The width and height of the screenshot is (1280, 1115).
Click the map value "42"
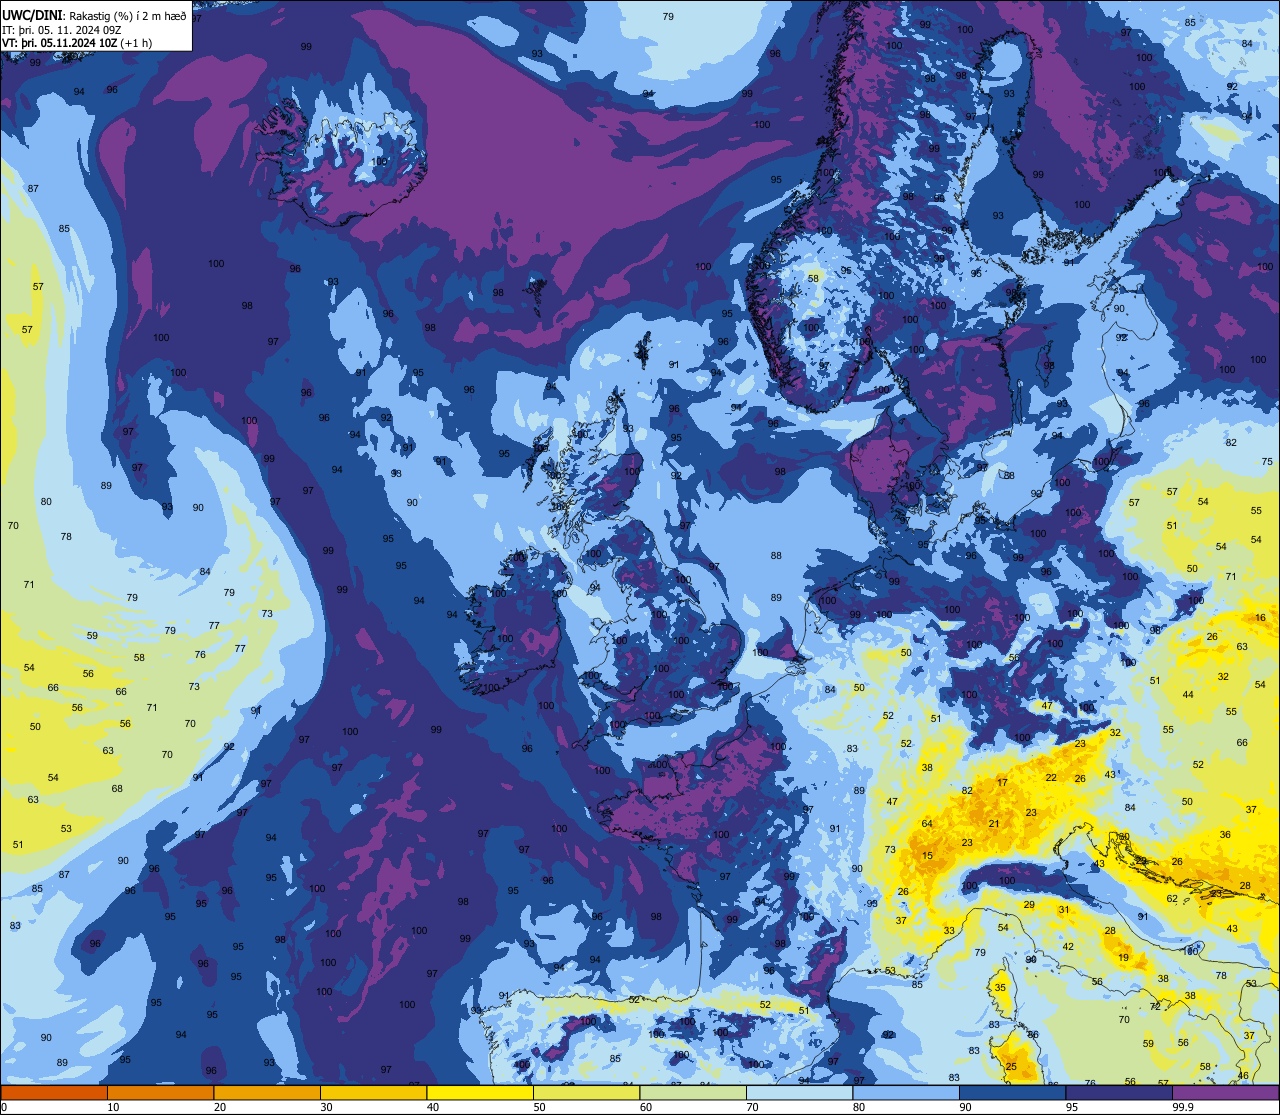pyautogui.click(x=1068, y=947)
